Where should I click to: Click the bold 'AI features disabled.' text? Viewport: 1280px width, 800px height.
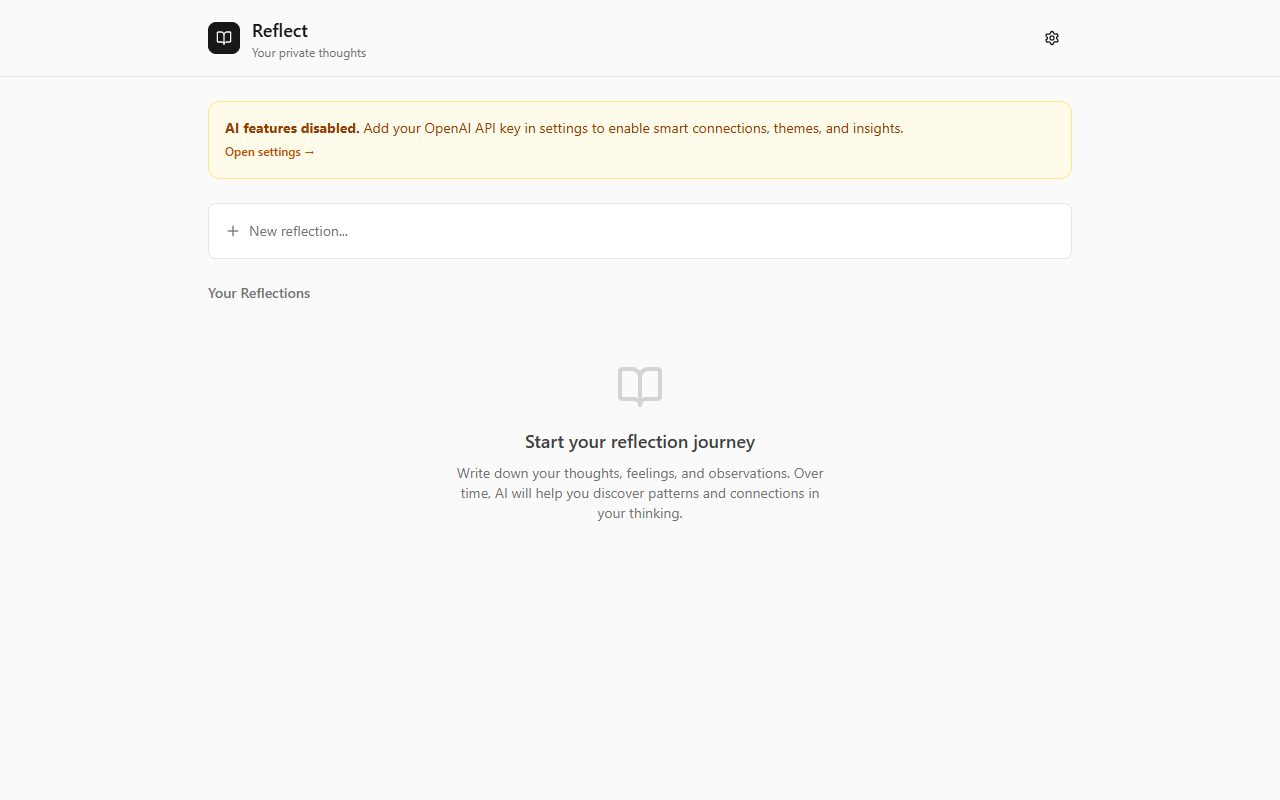point(292,128)
